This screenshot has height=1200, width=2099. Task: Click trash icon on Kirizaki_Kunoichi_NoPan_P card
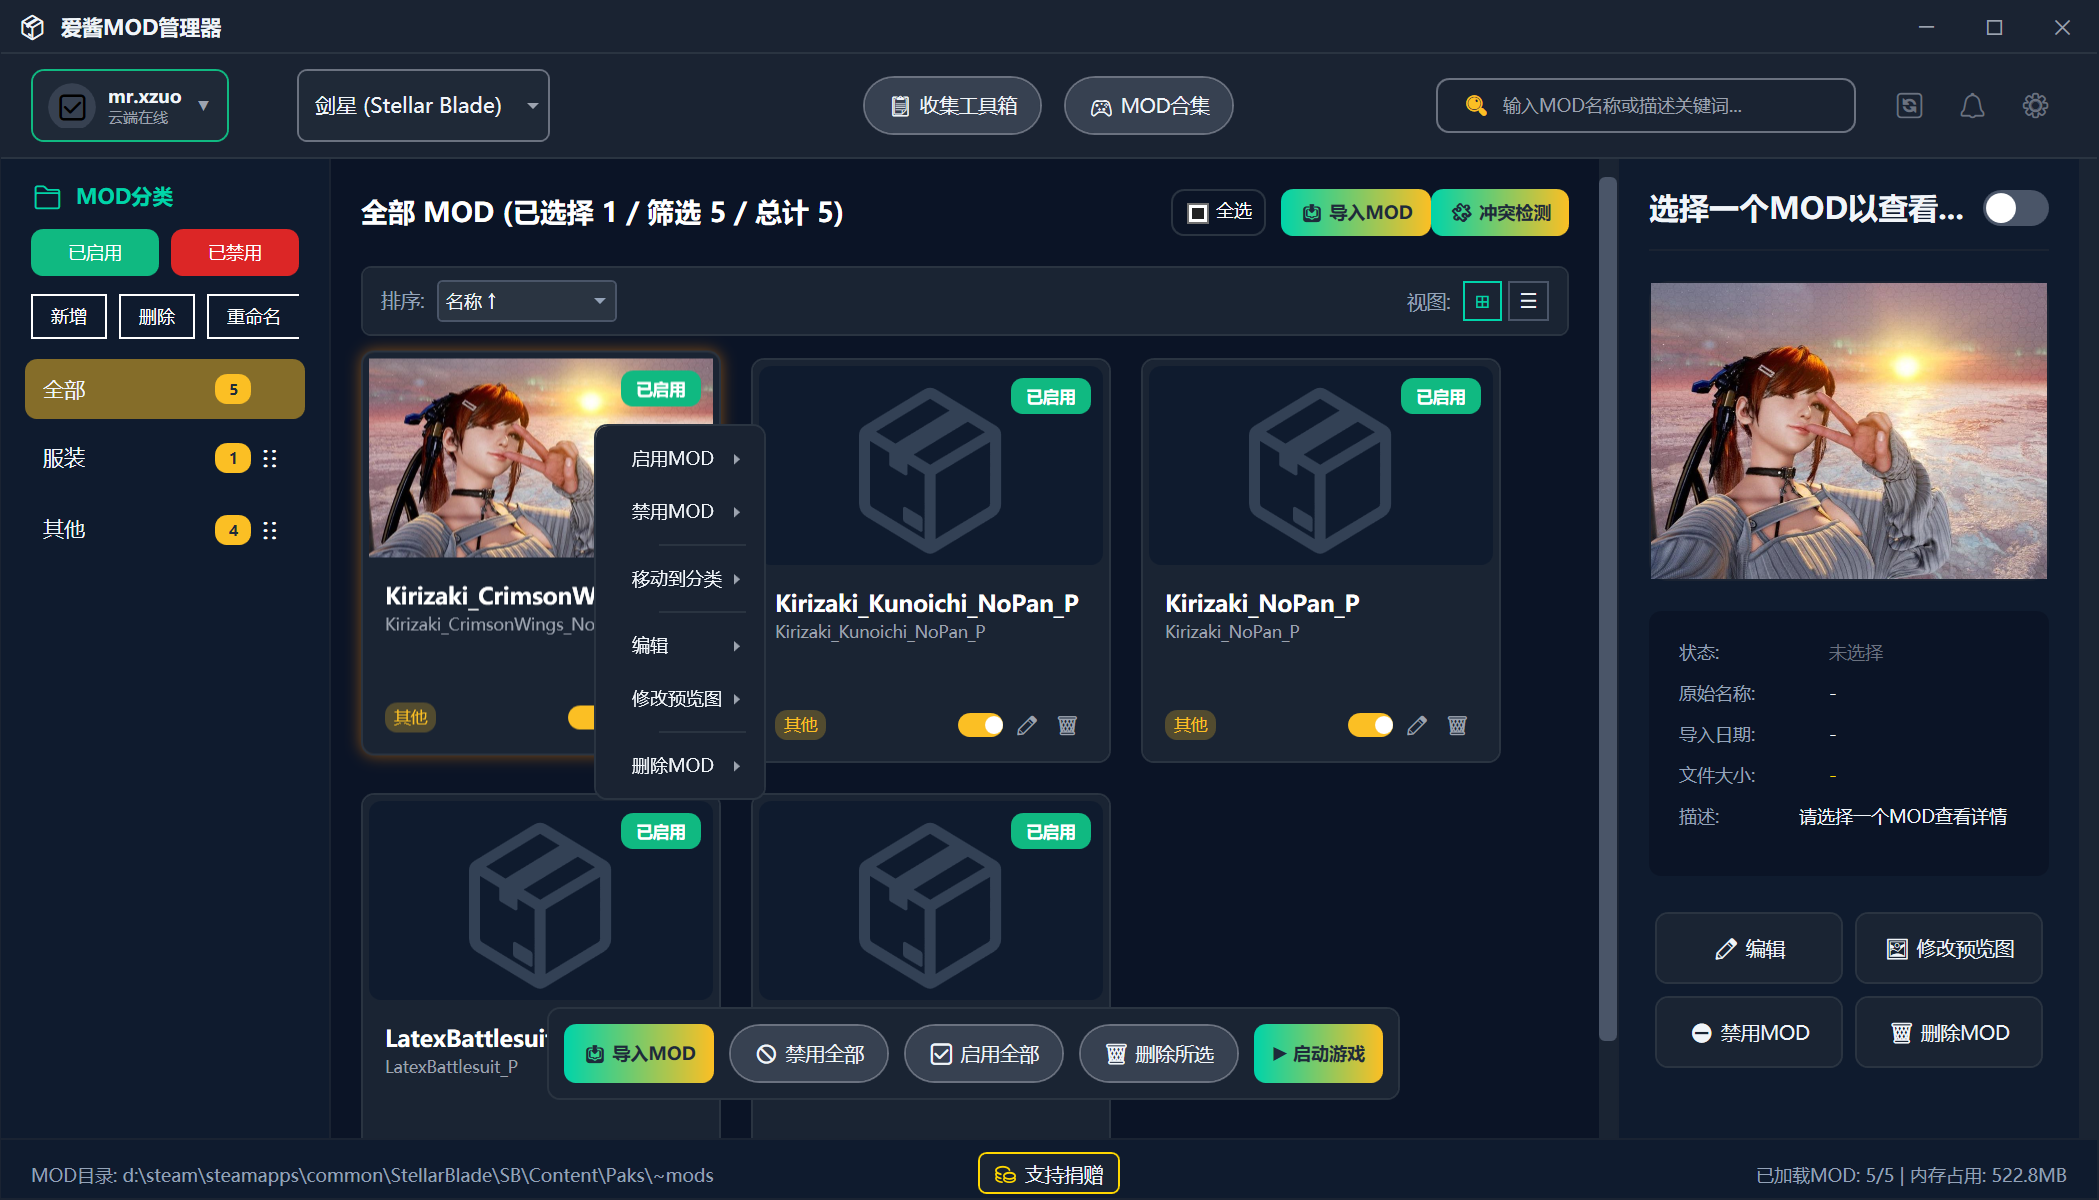point(1067,725)
